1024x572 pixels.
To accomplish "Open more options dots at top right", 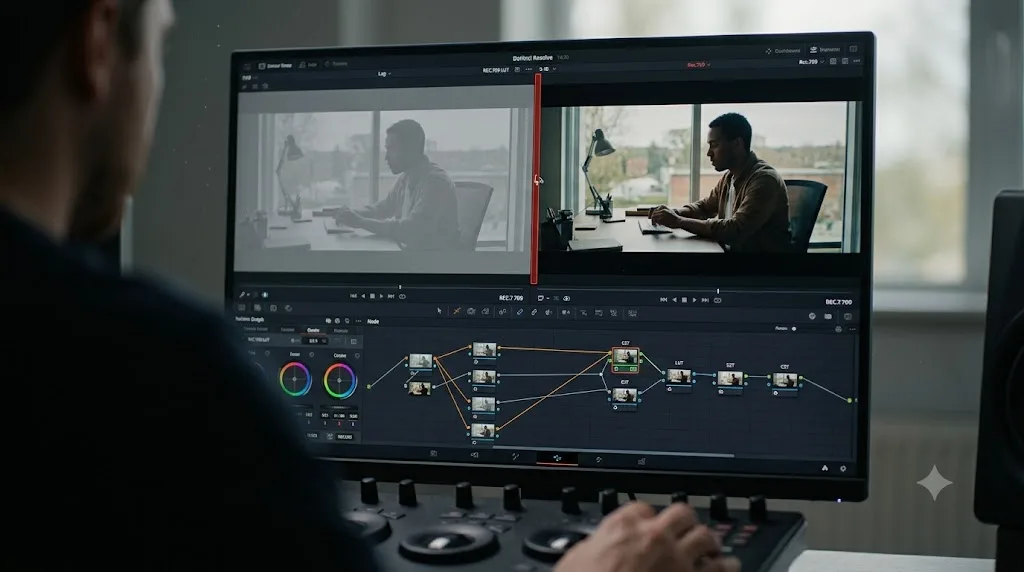I will 857,61.
